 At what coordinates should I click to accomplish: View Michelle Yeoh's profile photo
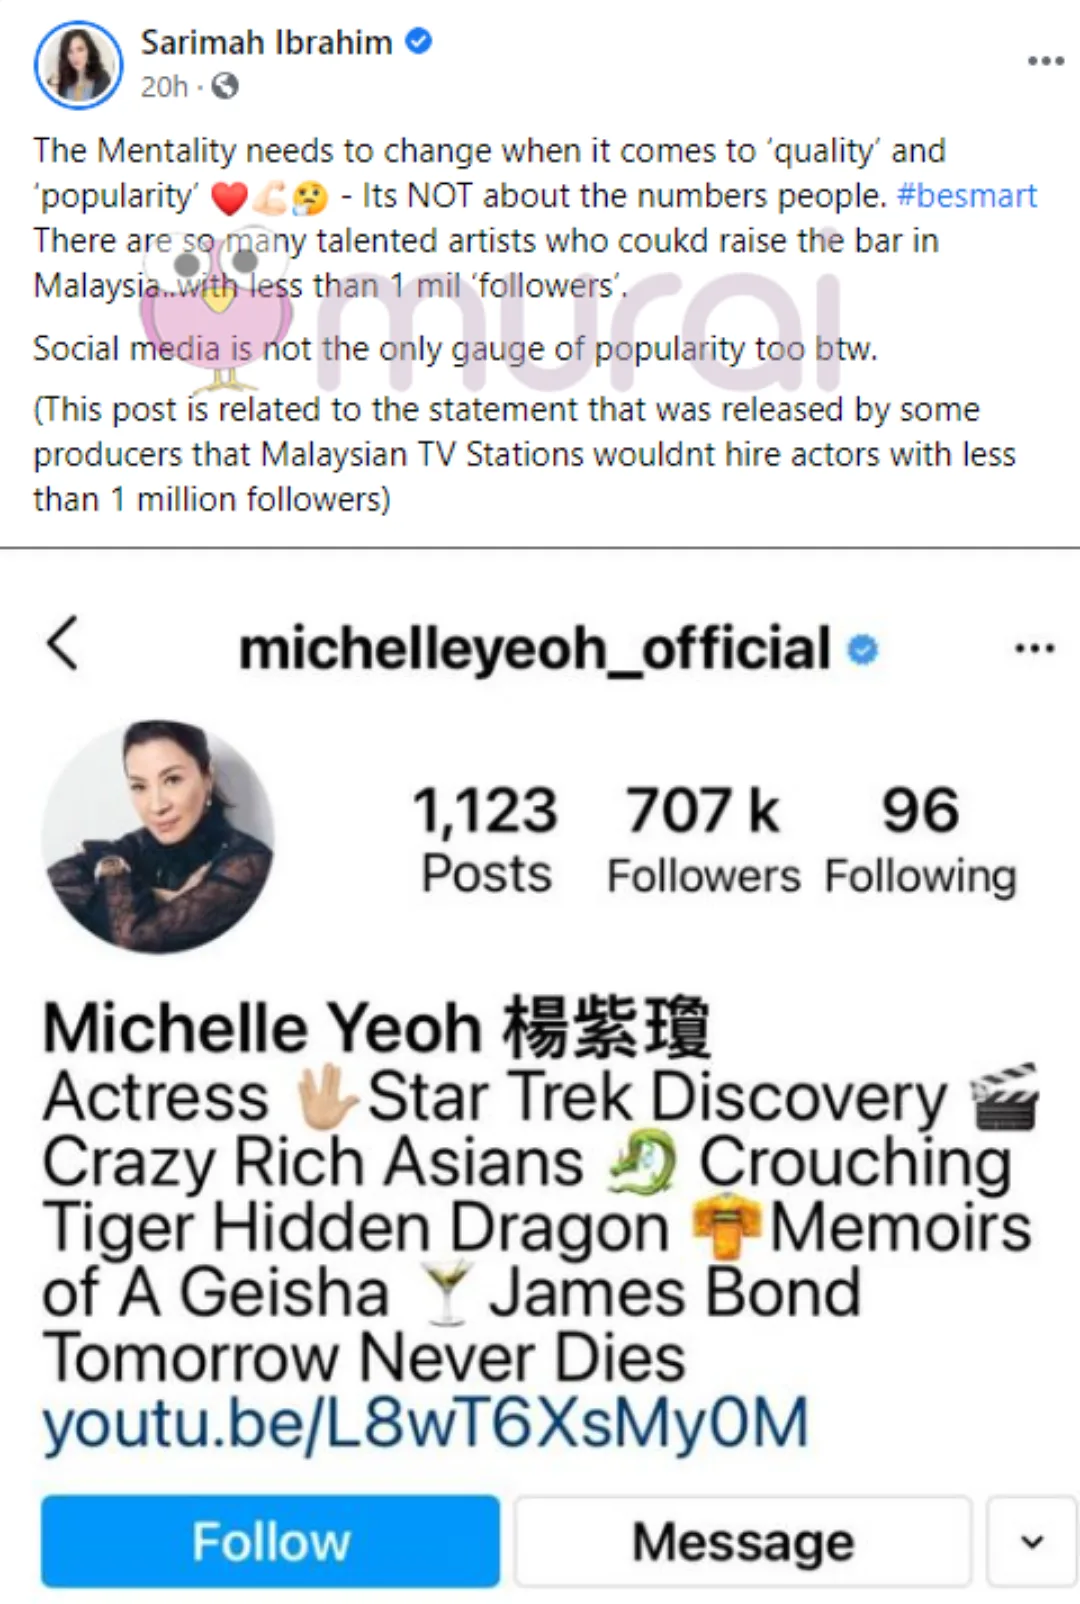click(158, 836)
